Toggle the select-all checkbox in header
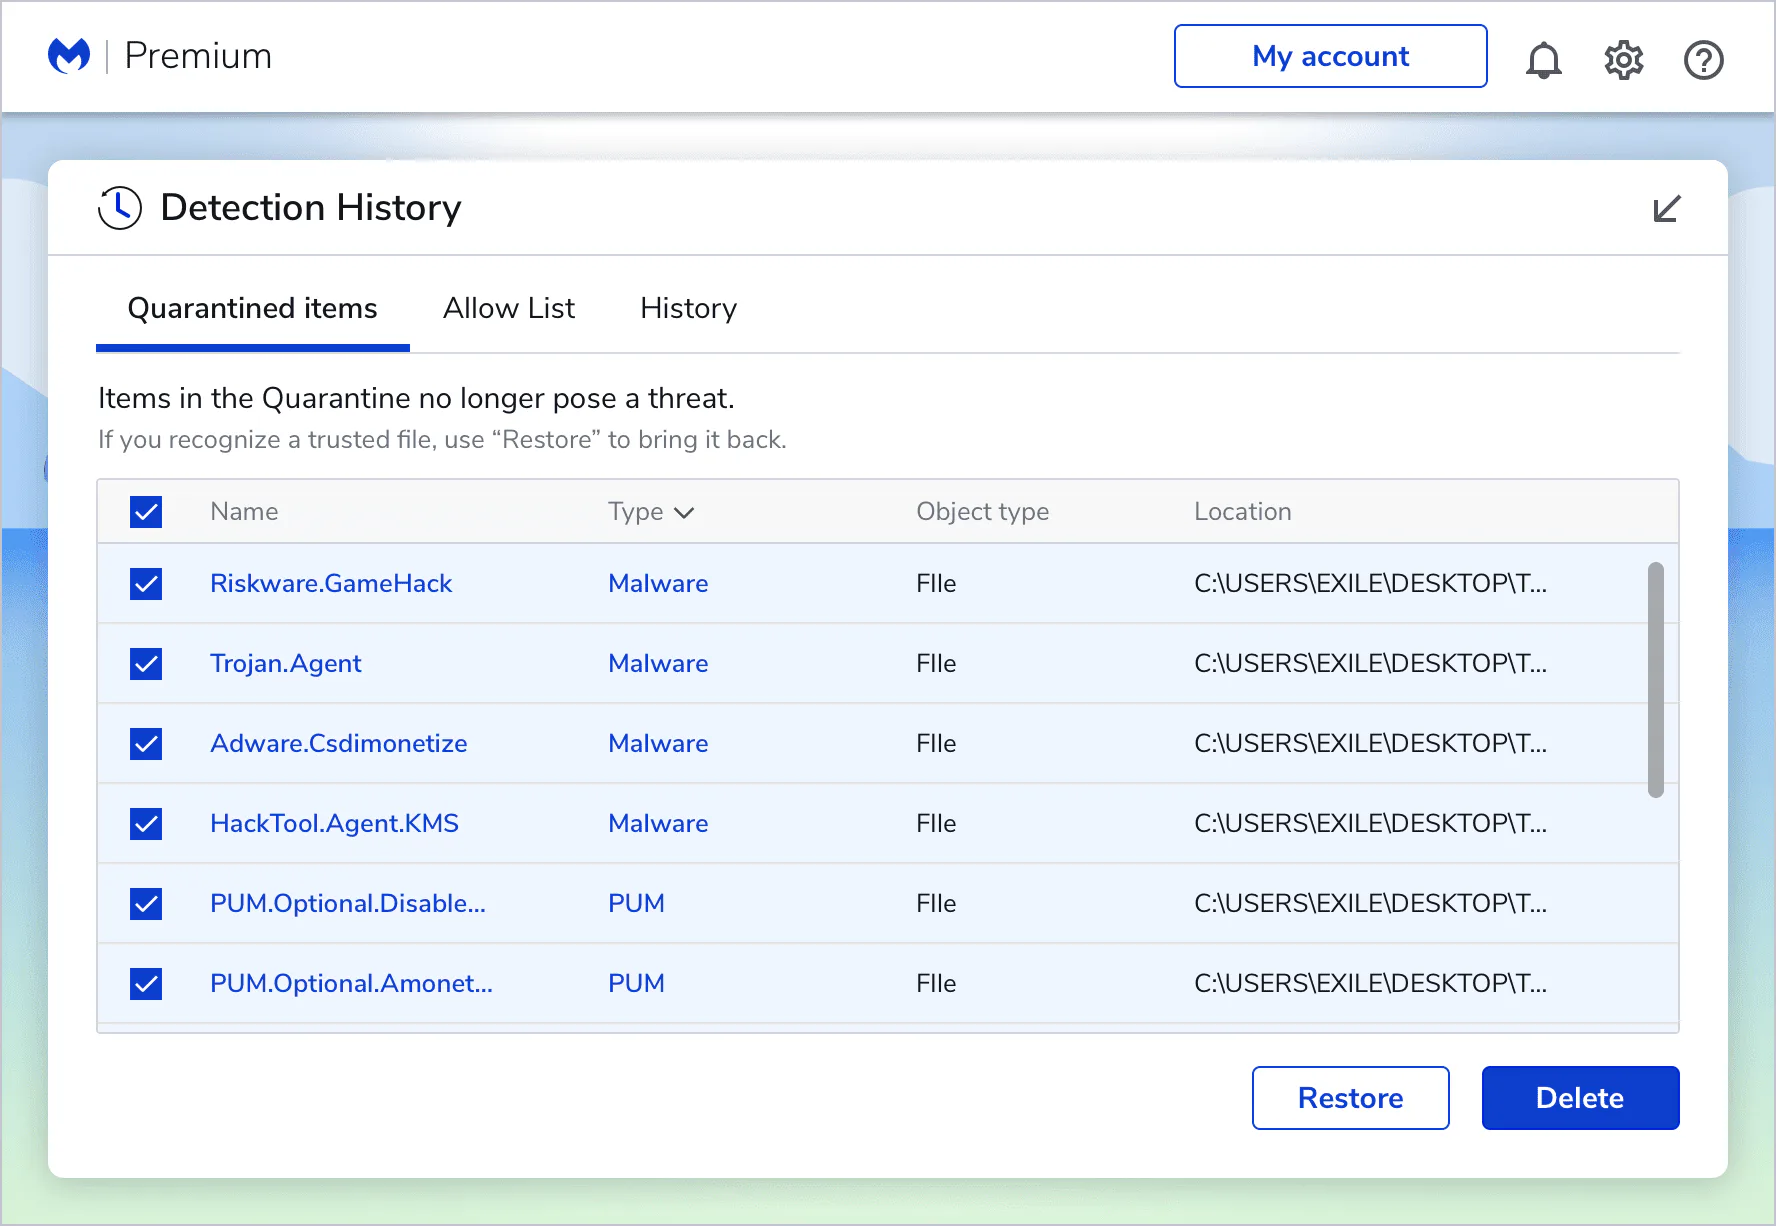This screenshot has height=1226, width=1776. tap(146, 512)
